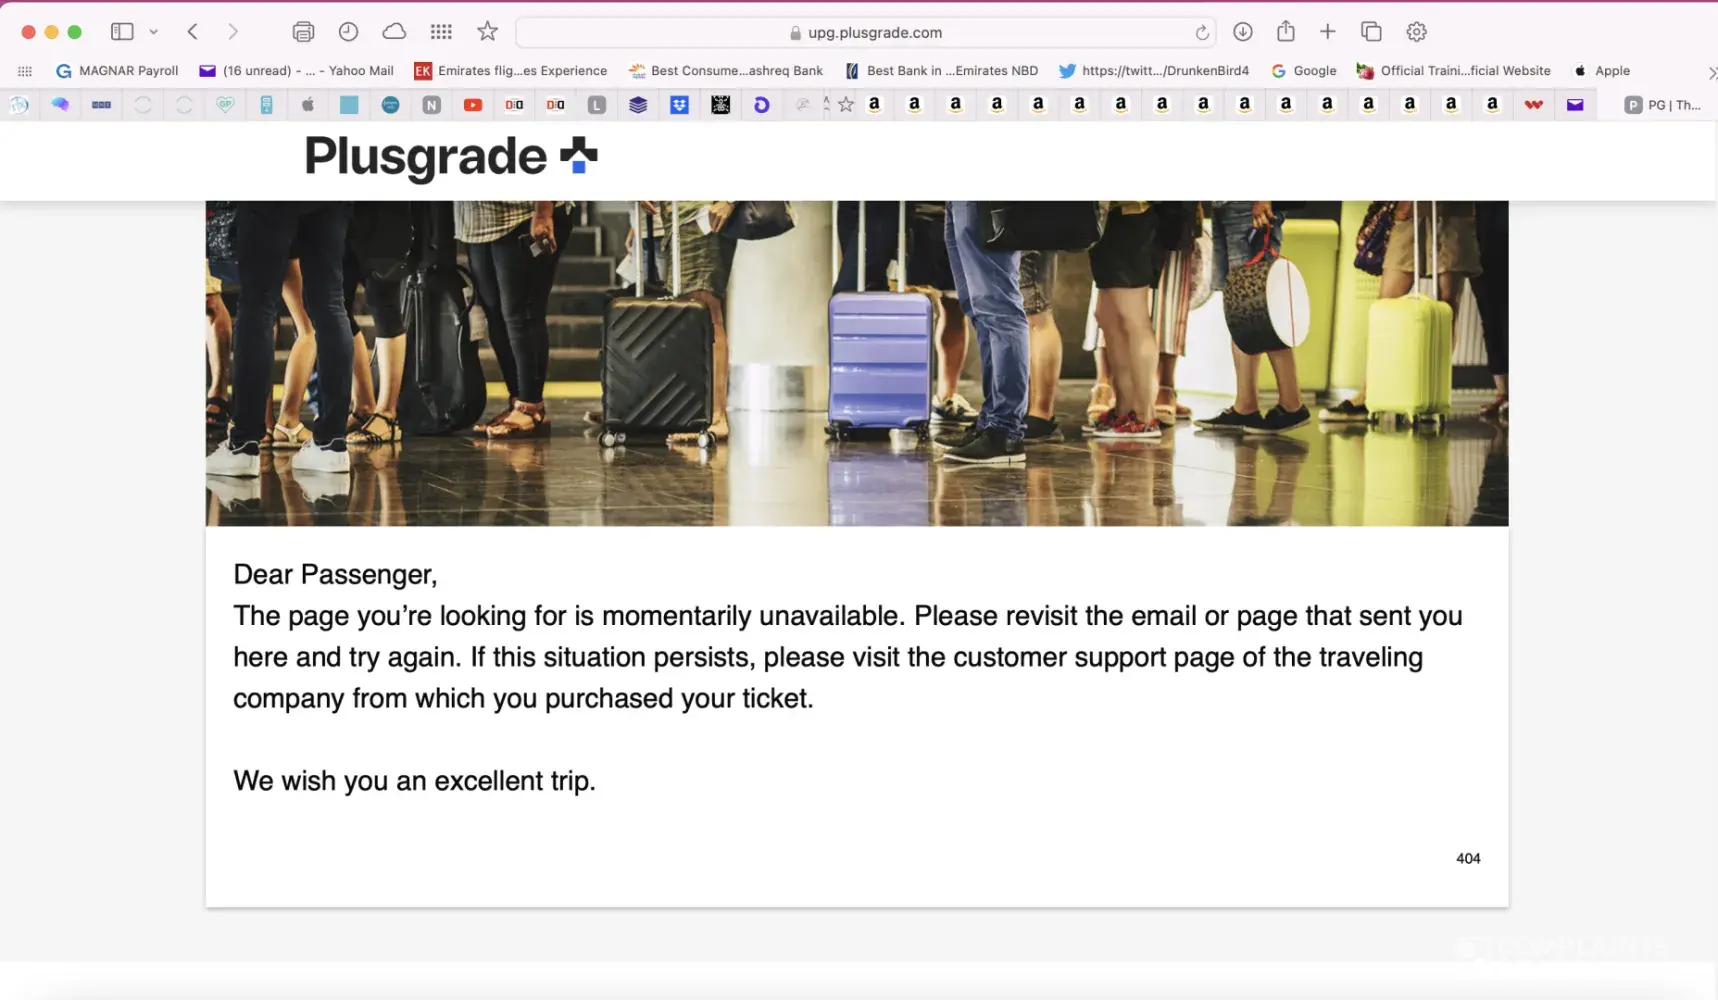Open the Share menu
1718x1000 pixels.
1285,32
